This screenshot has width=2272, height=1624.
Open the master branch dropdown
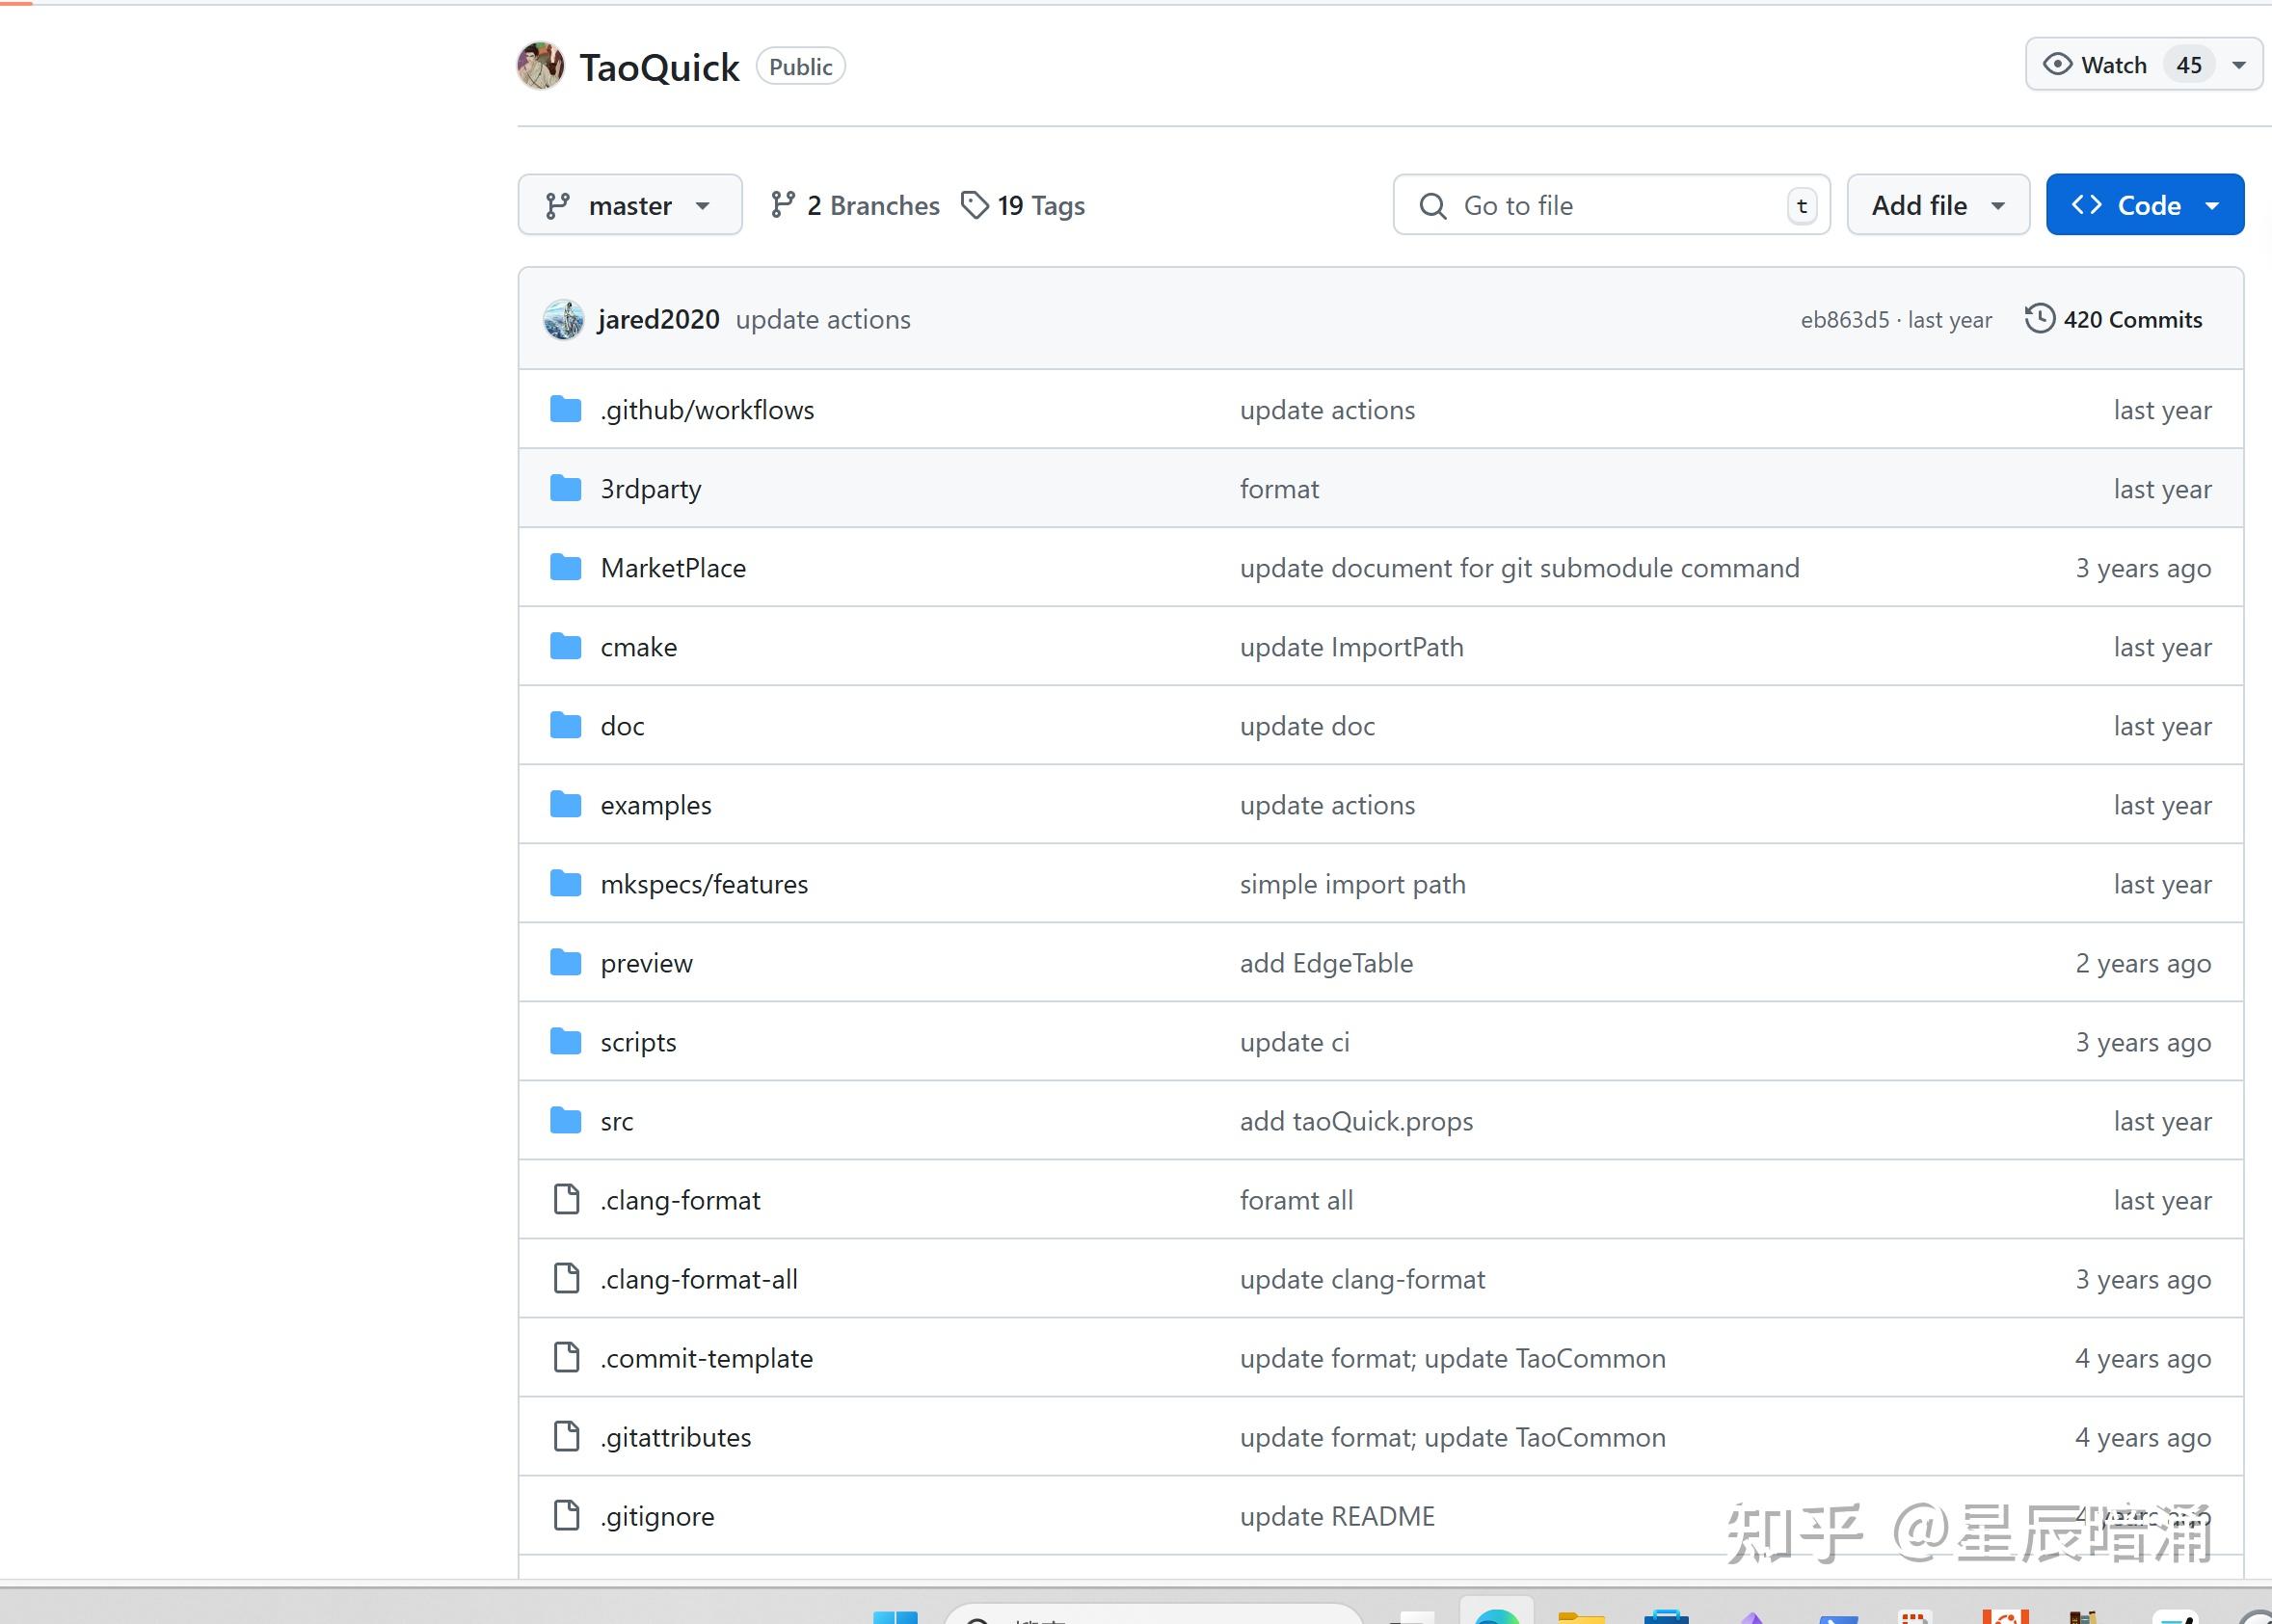click(x=629, y=205)
